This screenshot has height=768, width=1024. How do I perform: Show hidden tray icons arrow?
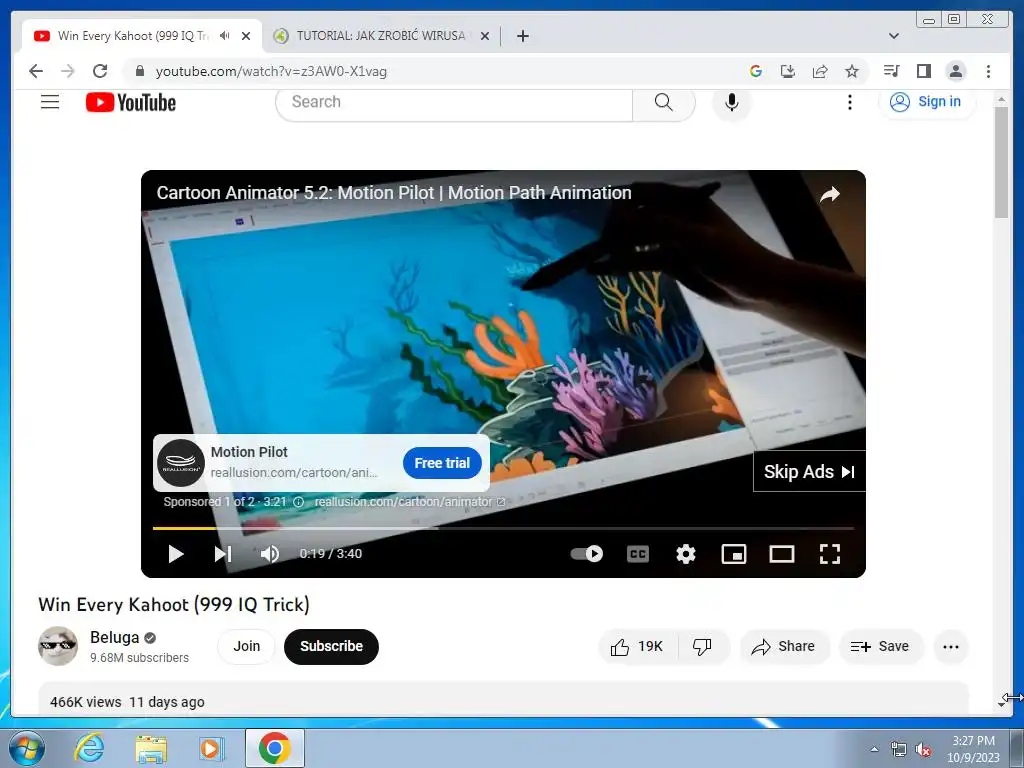pos(874,749)
